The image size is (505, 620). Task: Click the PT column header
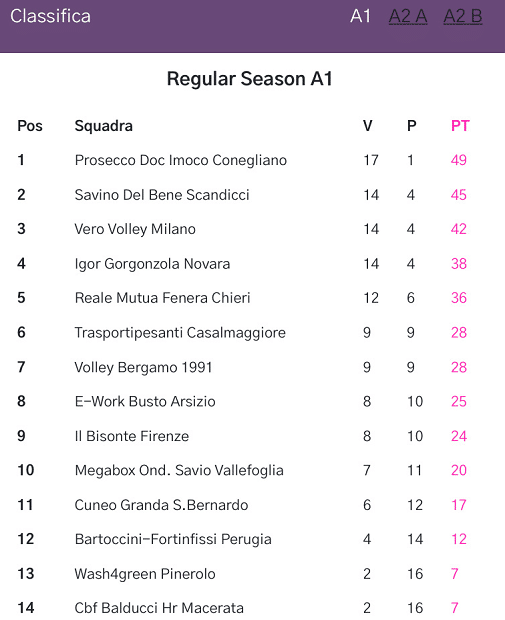(460, 126)
